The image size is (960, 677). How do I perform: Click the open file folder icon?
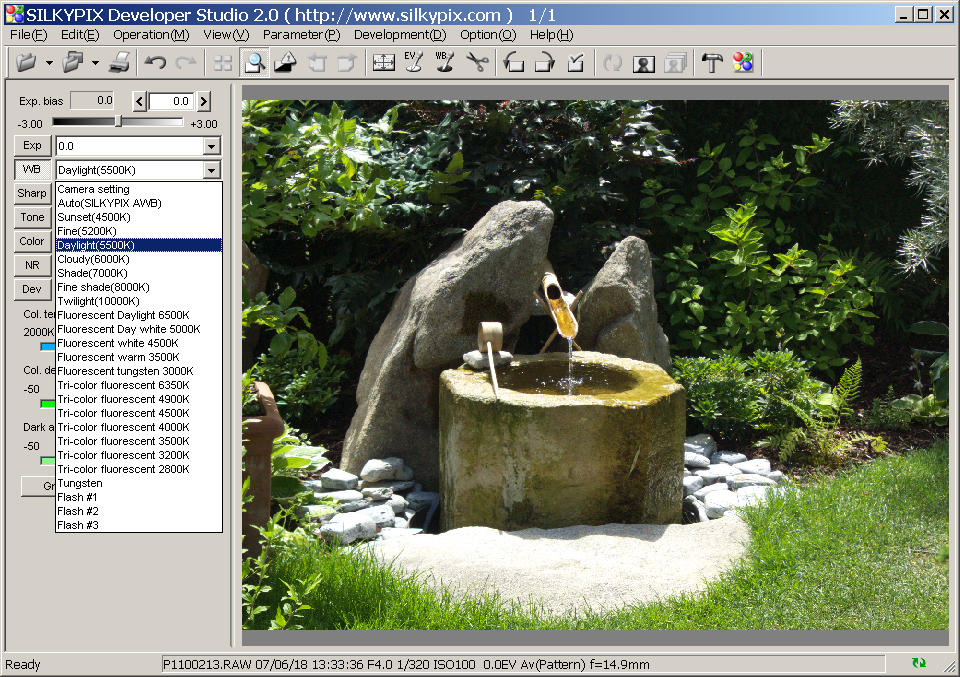25,63
